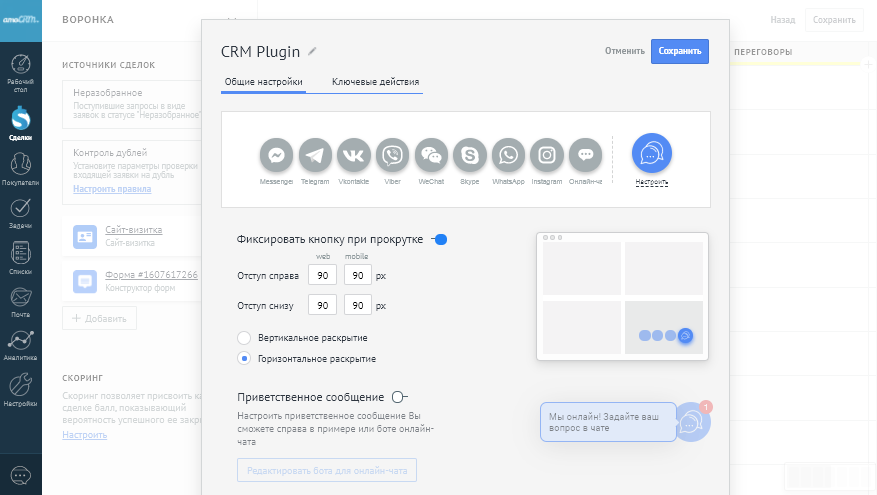The height and width of the screenshot is (495, 877).
Task: Click the mobile Отступ снизу field
Action: pyautogui.click(x=357, y=305)
